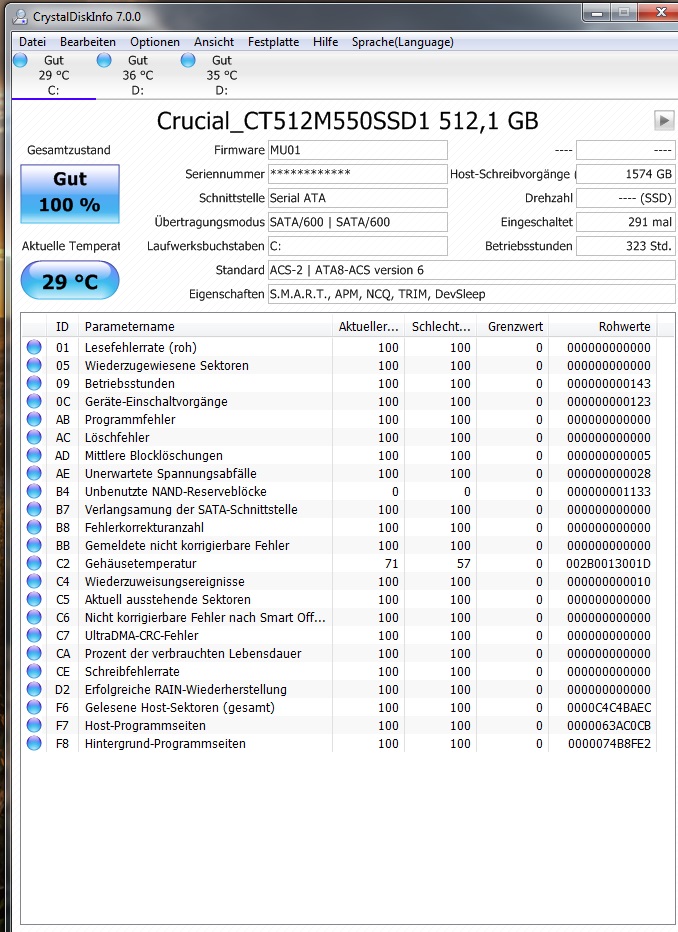Click status icon of ID 09 Betriebsstunden row
Viewport: 678px width, 932px height.
(34, 383)
